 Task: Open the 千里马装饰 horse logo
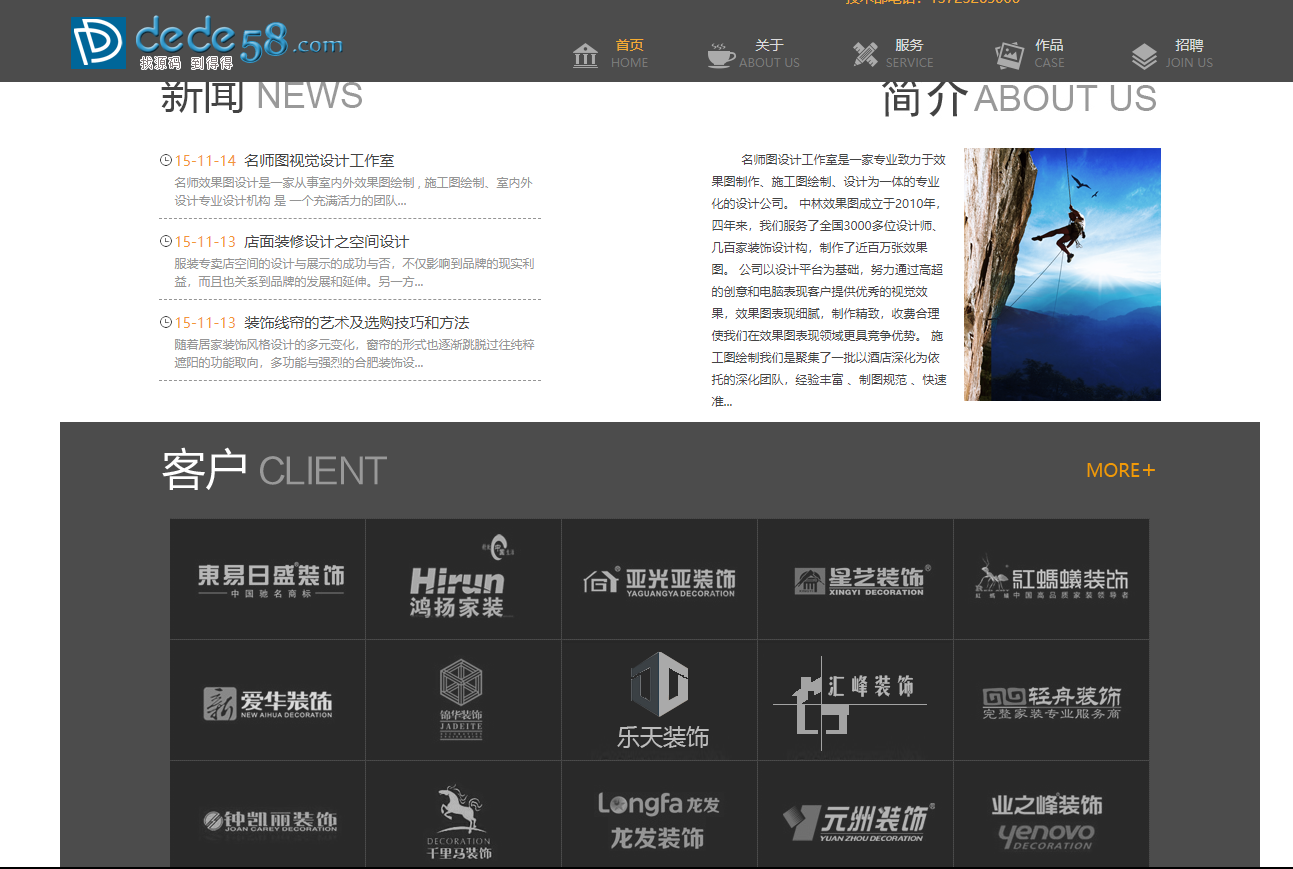(x=461, y=822)
